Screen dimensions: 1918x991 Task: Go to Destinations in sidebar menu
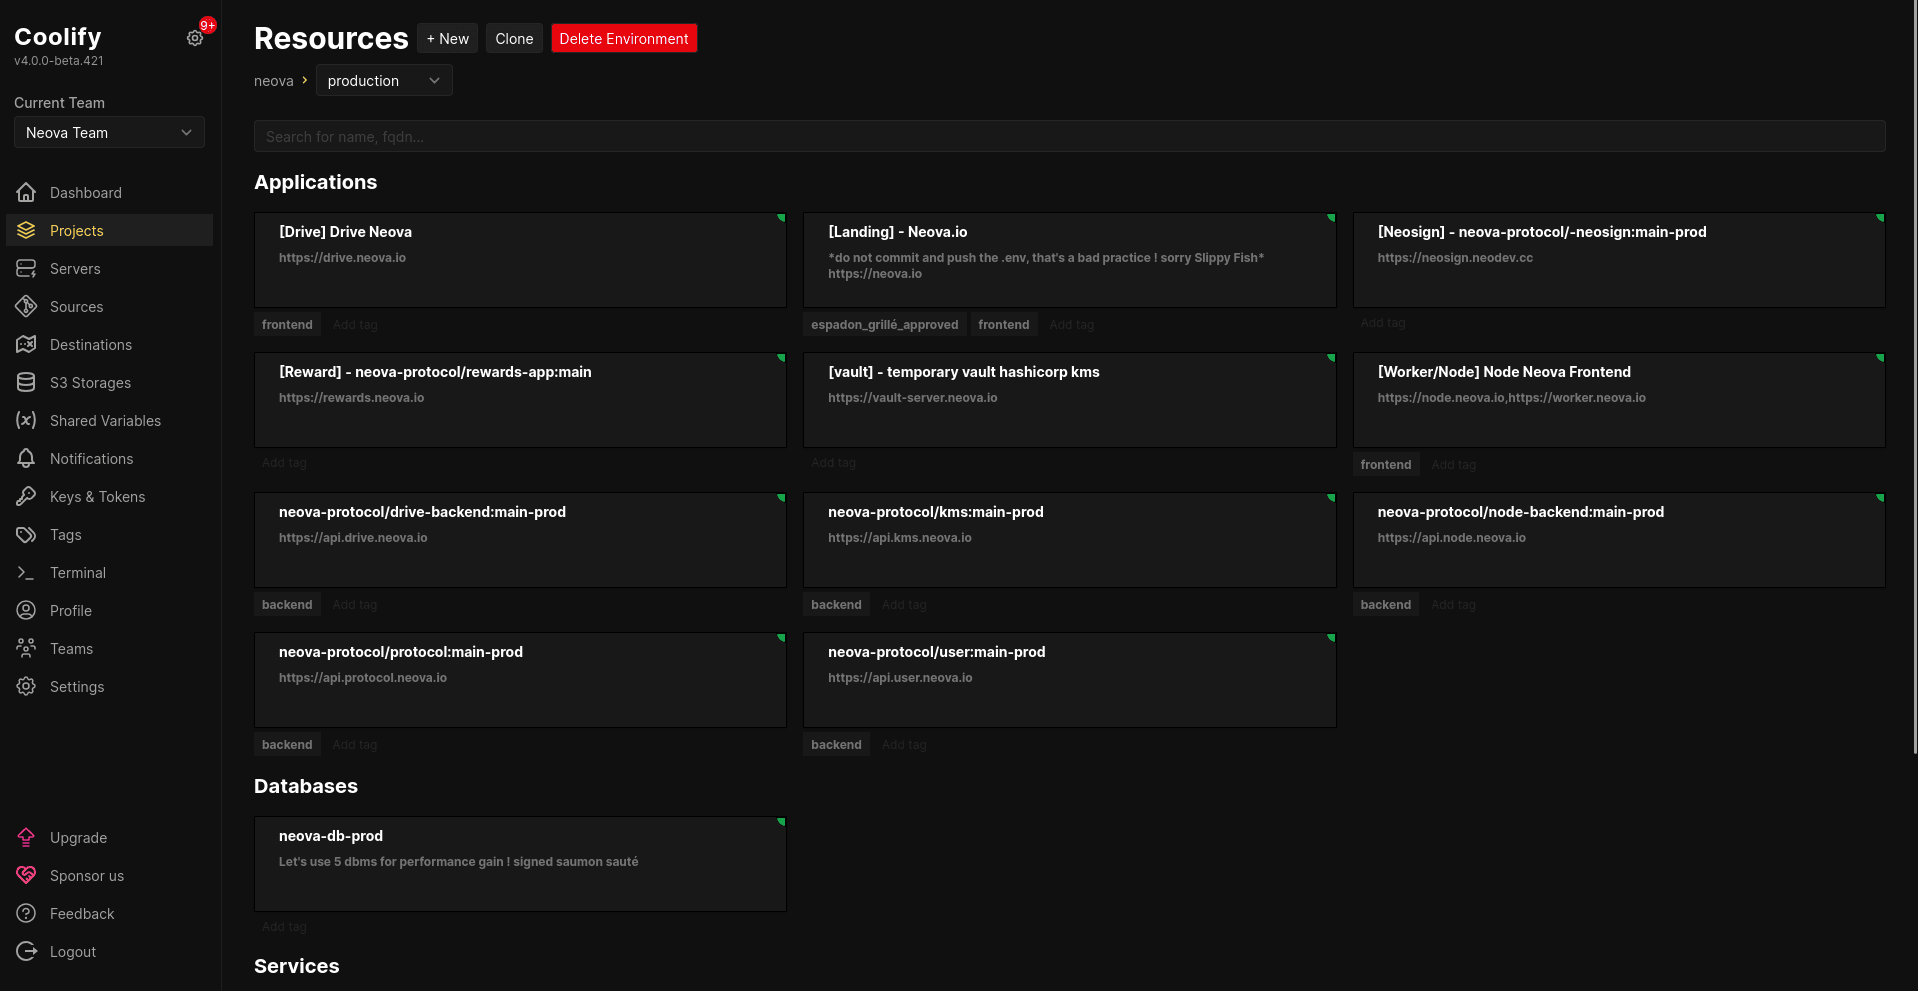(90, 345)
